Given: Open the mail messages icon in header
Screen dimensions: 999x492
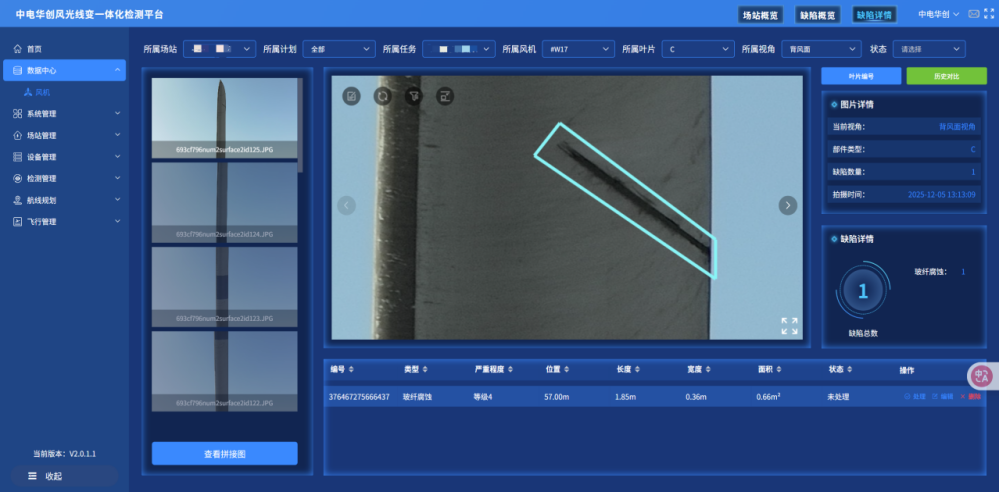Looking at the screenshot, I should coord(973,14).
